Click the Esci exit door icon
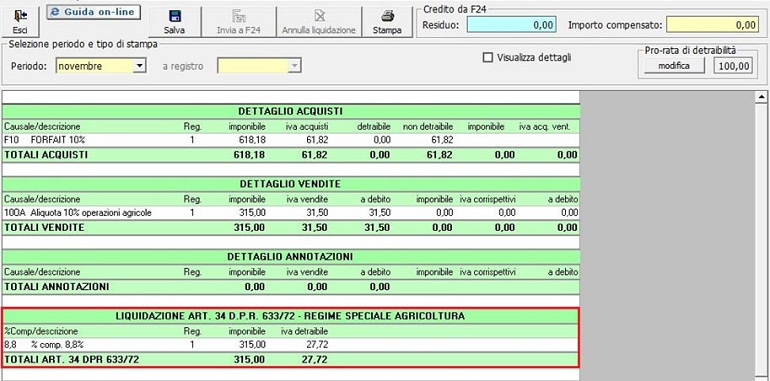This screenshot has width=770, height=381. click(x=20, y=16)
